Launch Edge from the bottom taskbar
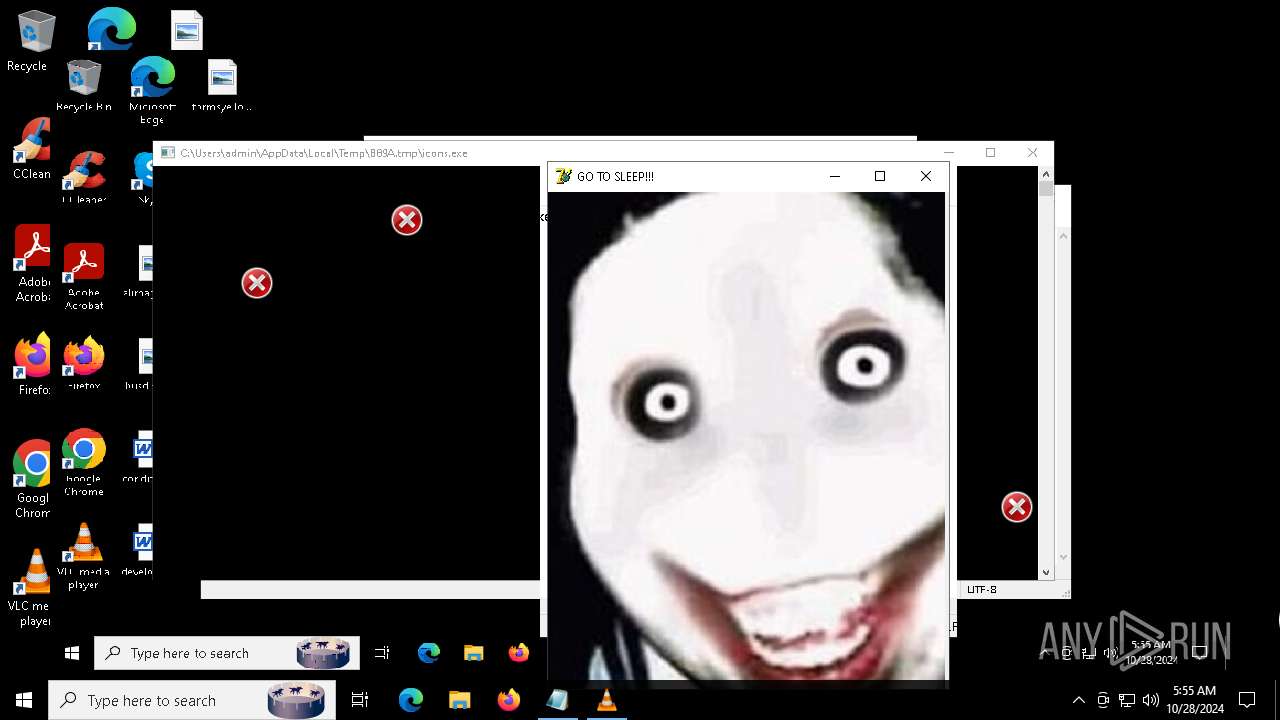Image resolution: width=1280 pixels, height=720 pixels. pyautogui.click(x=411, y=700)
